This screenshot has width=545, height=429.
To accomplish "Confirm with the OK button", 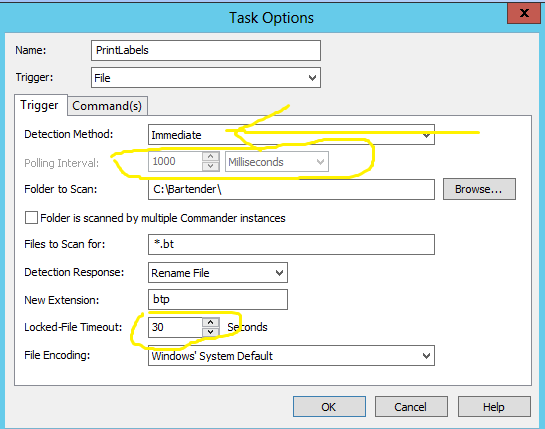I will (329, 406).
